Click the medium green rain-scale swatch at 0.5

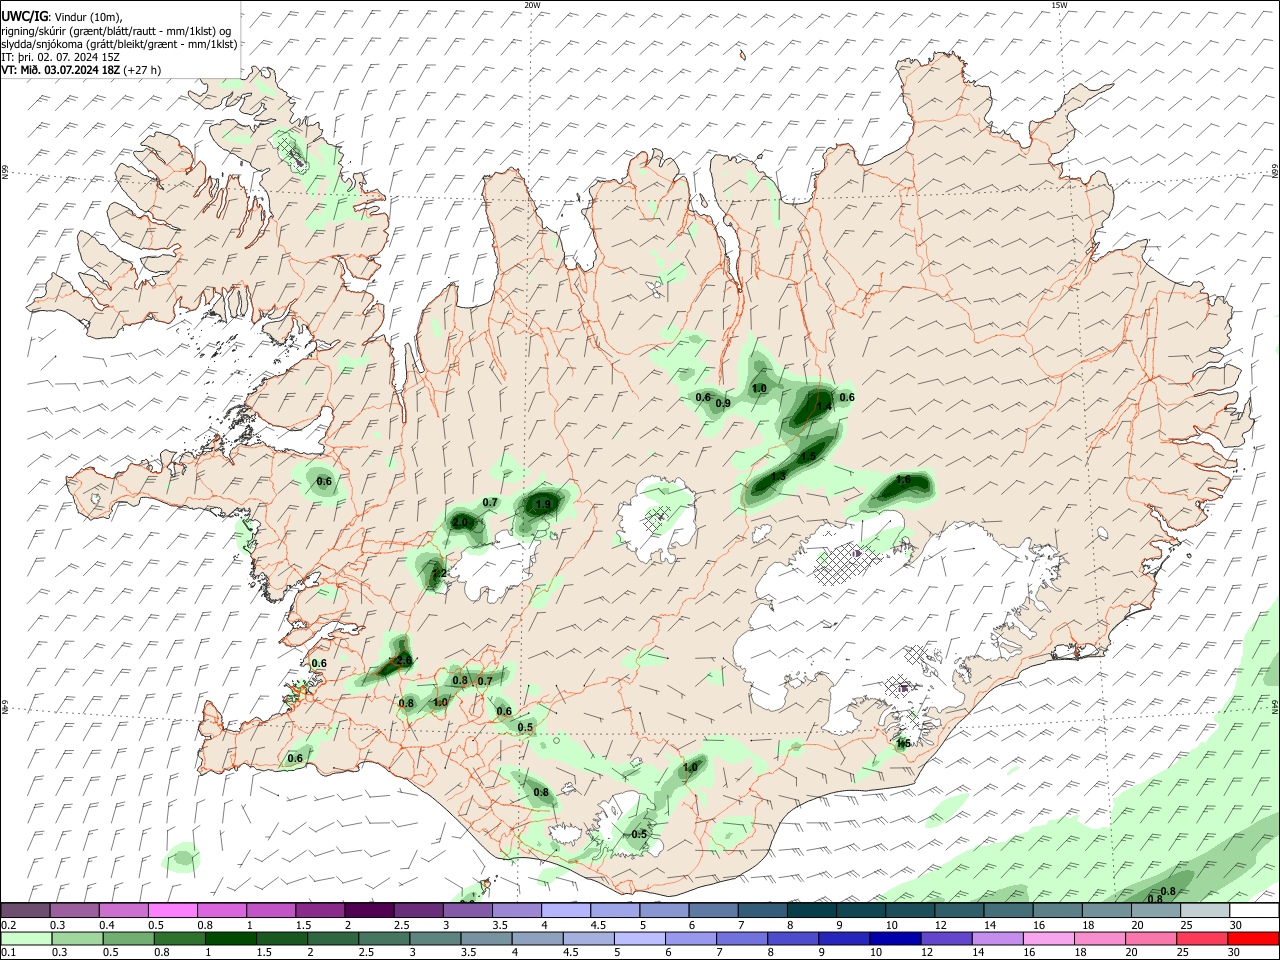coord(128,938)
